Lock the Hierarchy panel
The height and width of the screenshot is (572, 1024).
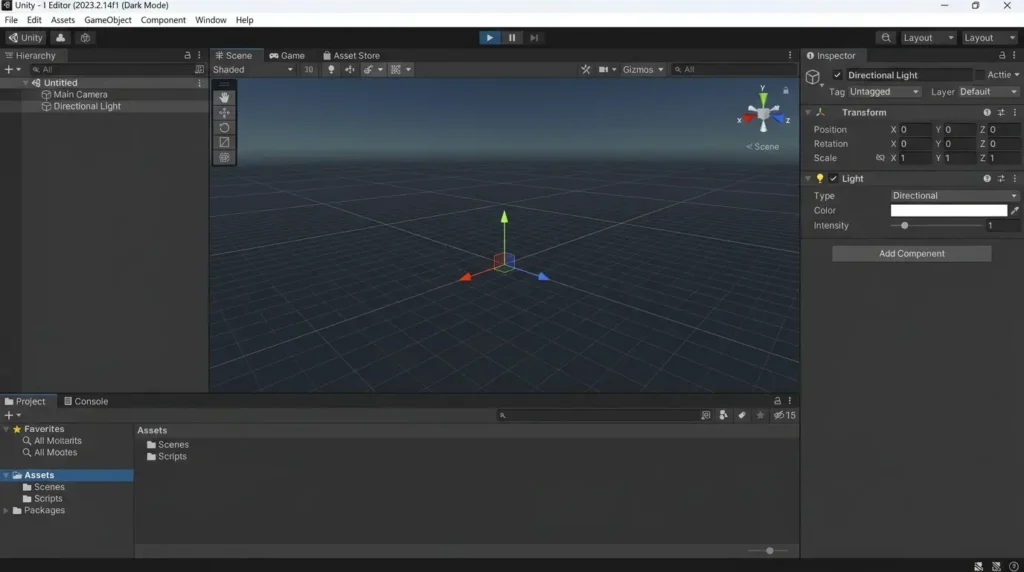(x=187, y=56)
